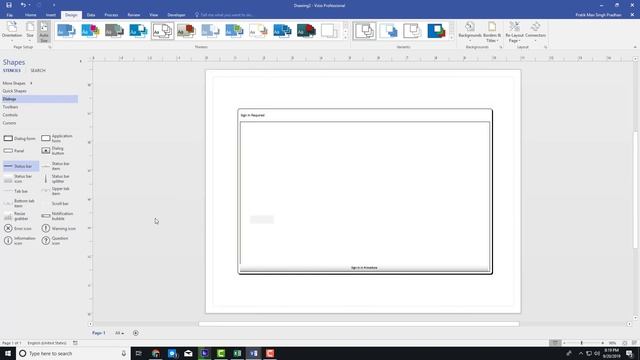Select the outlined white theme thumbnail
Screen dimensions: 640x360
coord(162,31)
